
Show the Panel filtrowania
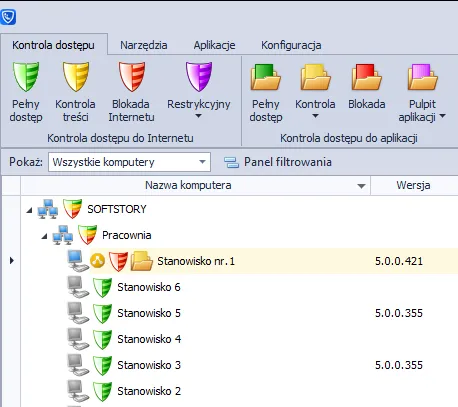(278, 162)
